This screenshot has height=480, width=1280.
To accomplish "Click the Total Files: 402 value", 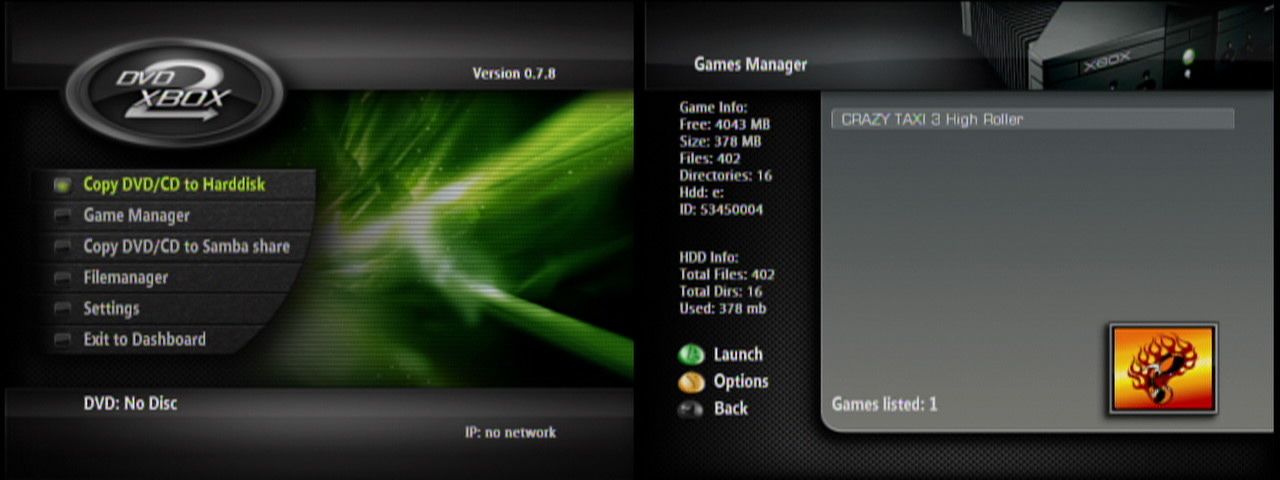I will [x=727, y=274].
